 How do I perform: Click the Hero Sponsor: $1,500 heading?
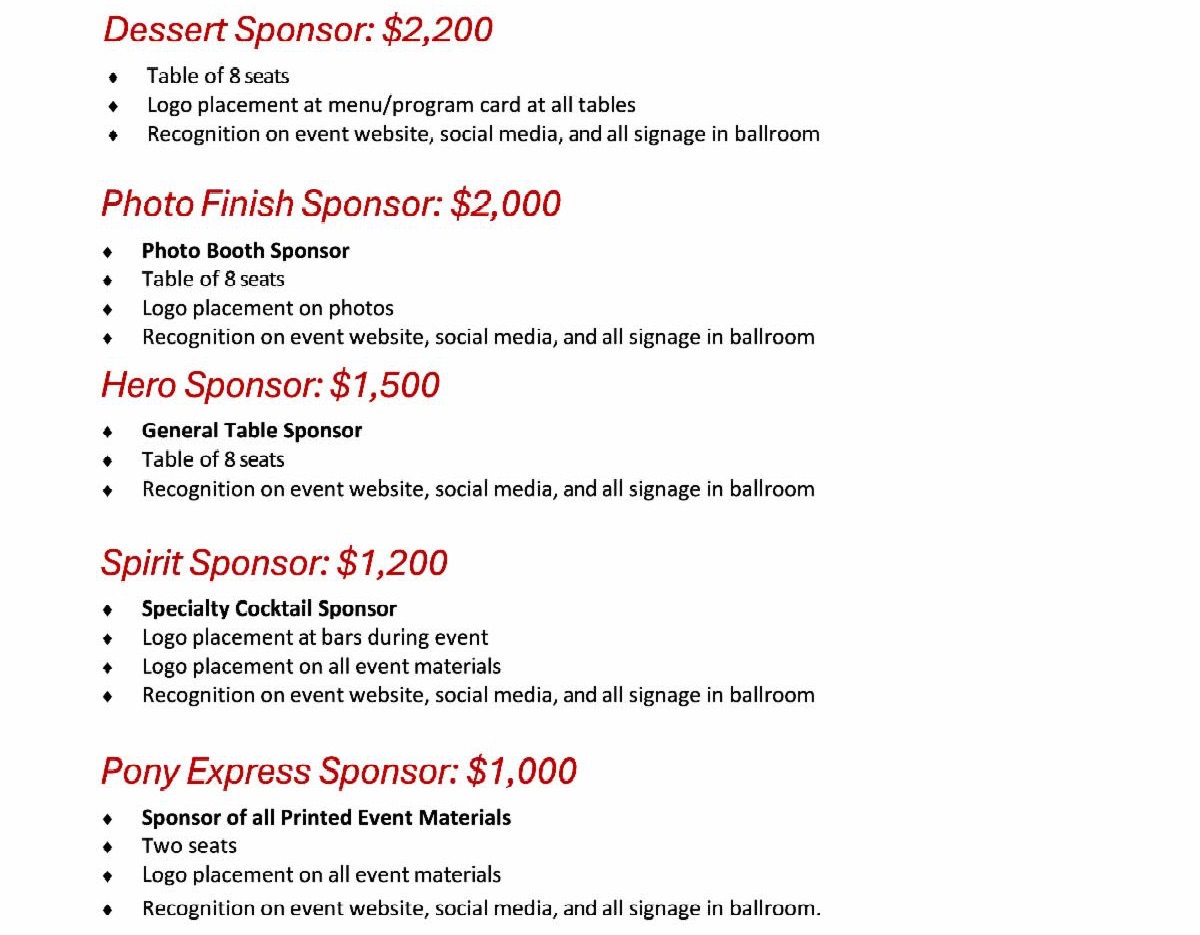[x=270, y=385]
